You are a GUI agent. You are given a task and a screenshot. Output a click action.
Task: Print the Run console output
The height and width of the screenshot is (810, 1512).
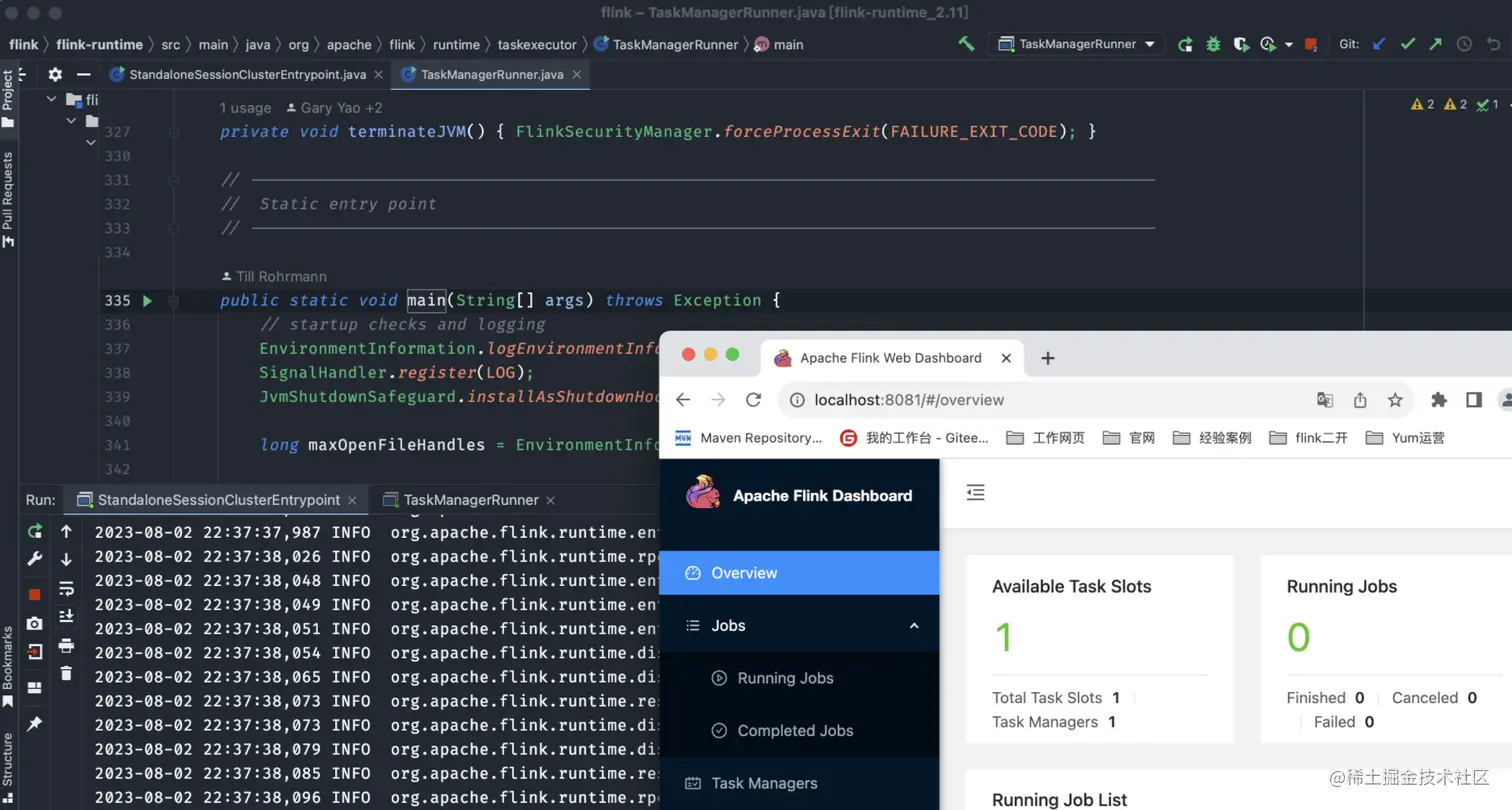[66, 645]
